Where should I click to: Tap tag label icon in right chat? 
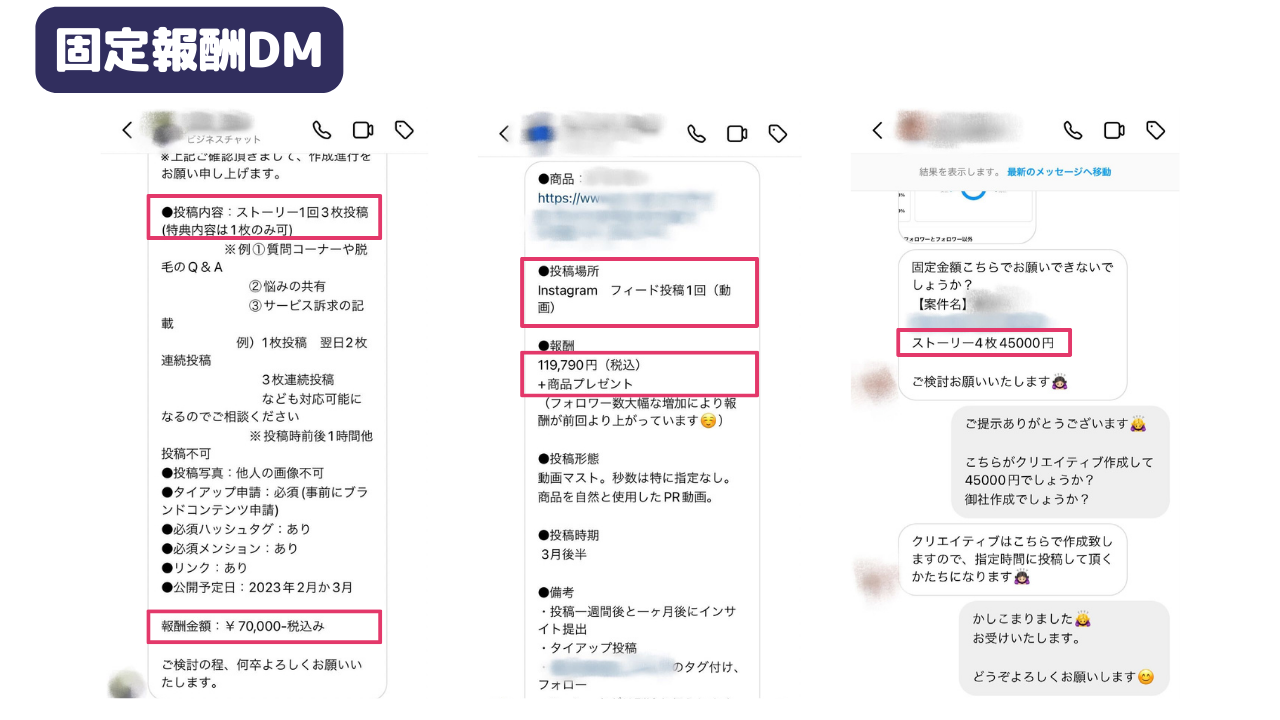point(1155,130)
